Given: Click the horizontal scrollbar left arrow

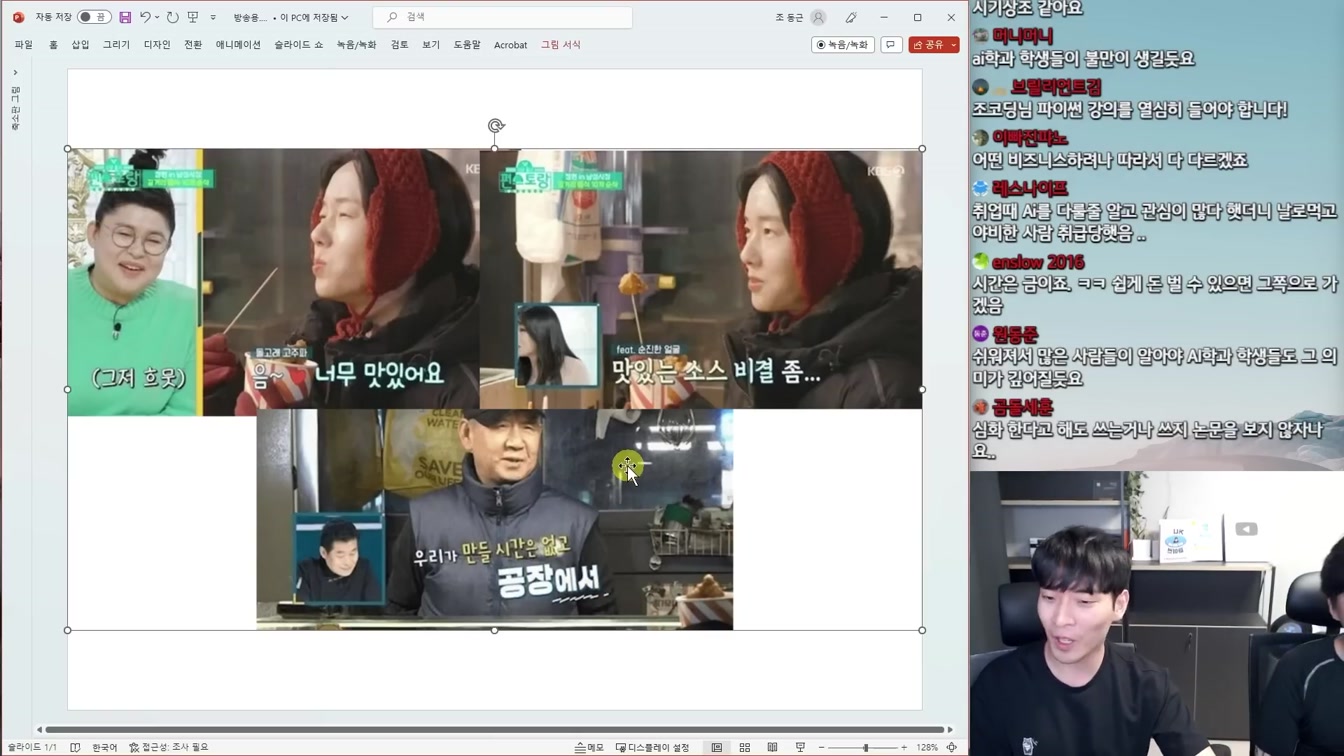Looking at the screenshot, I should point(39,730).
